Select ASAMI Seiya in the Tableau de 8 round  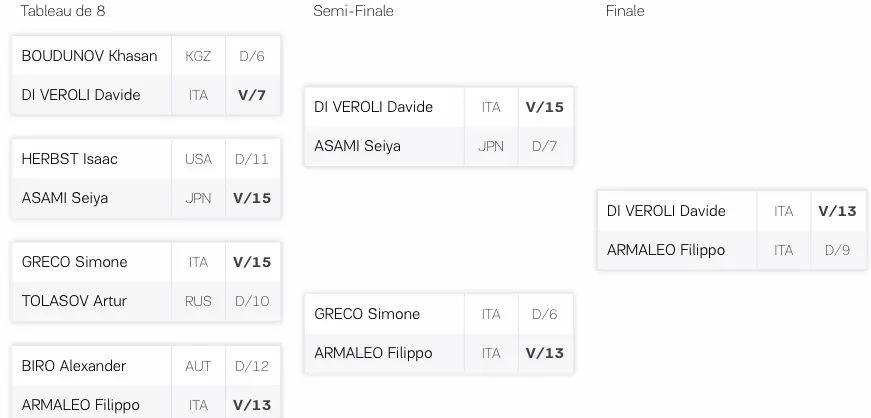[x=64, y=198]
